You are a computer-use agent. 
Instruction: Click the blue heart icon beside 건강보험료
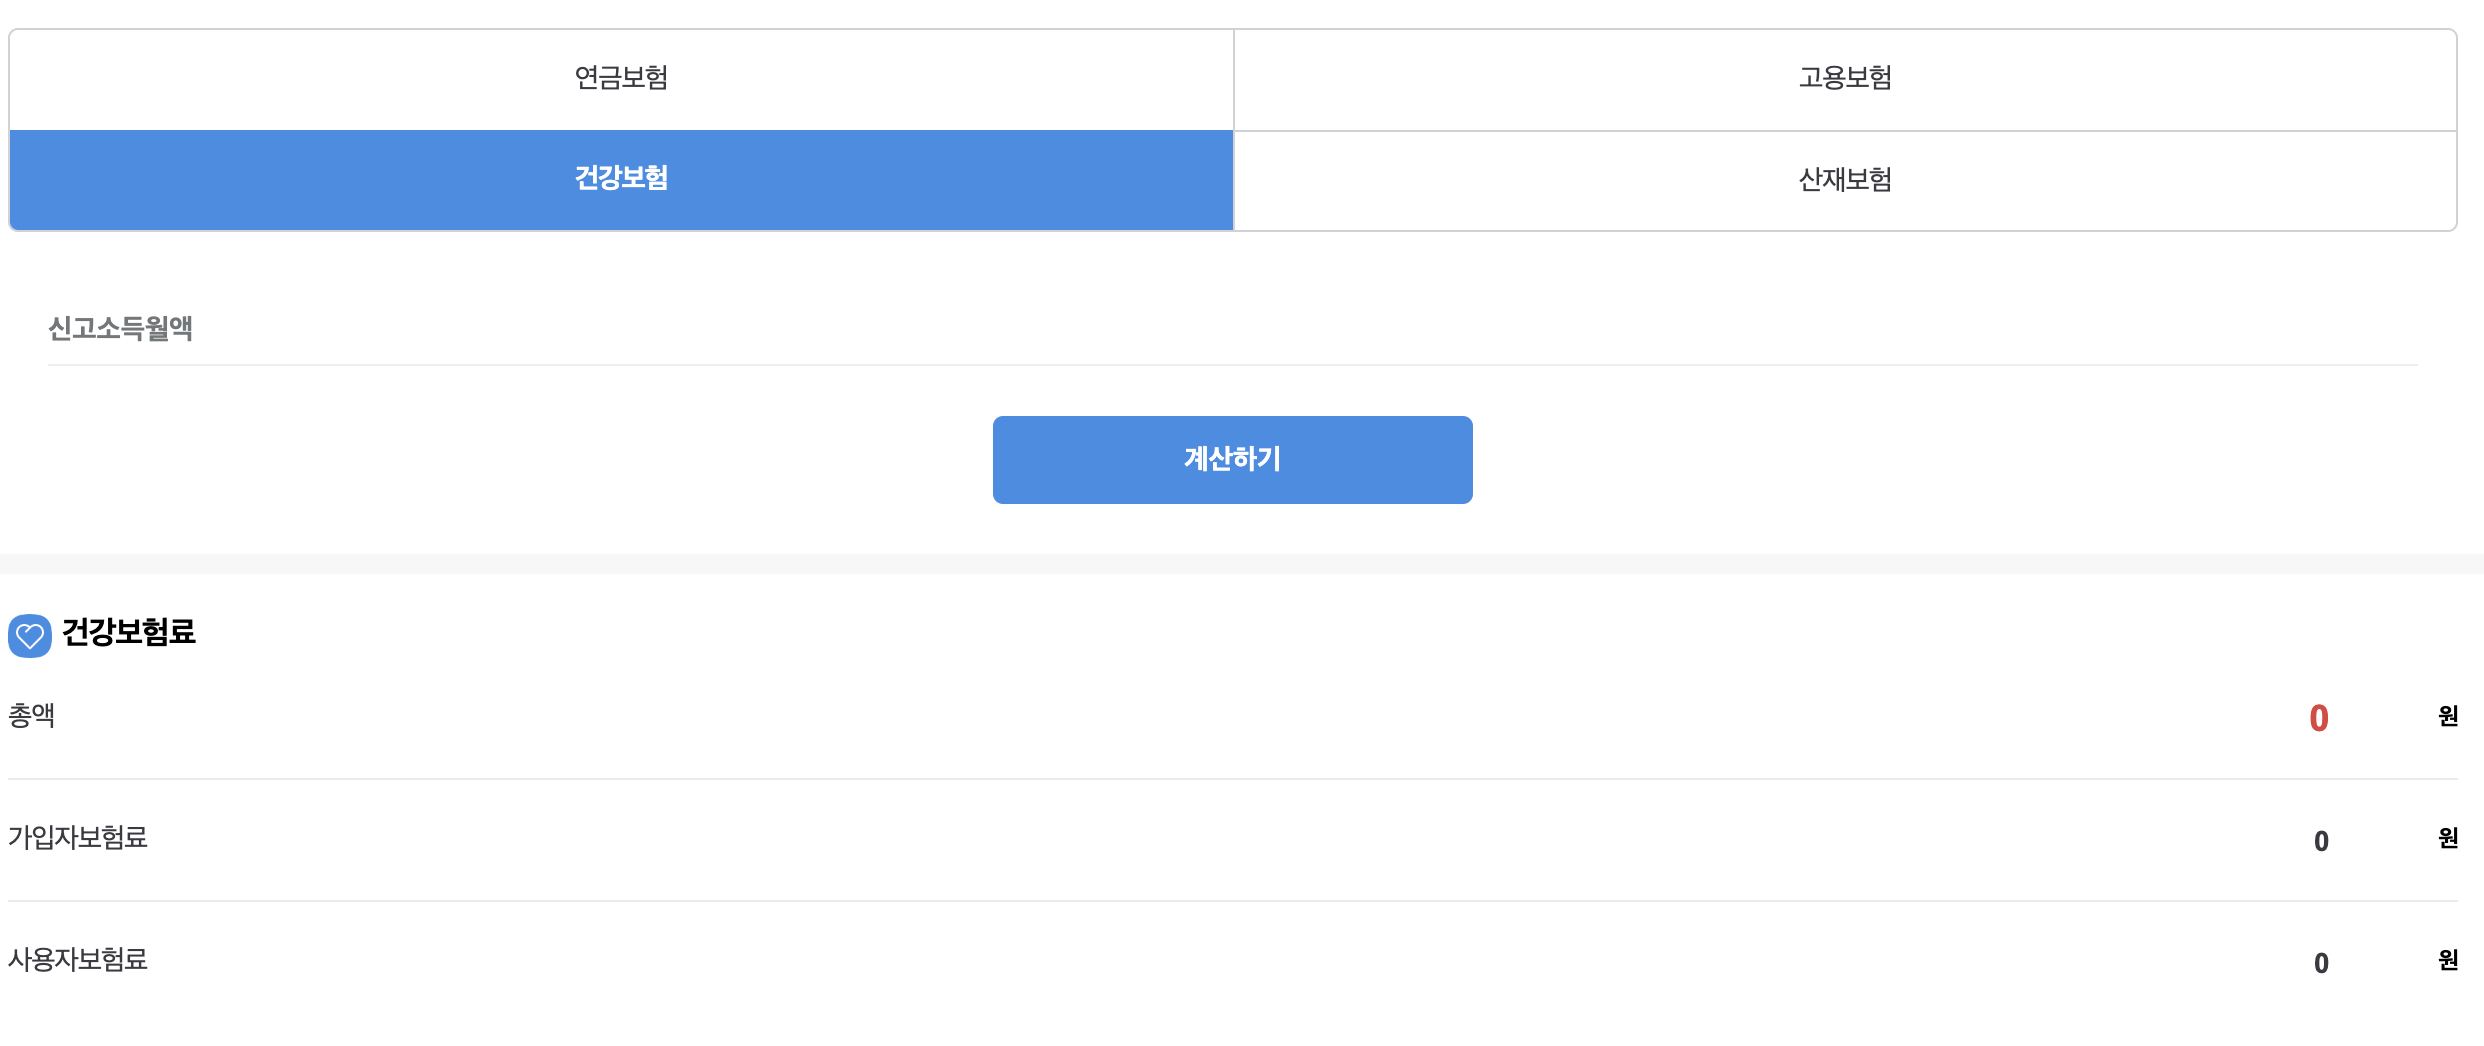(x=30, y=634)
